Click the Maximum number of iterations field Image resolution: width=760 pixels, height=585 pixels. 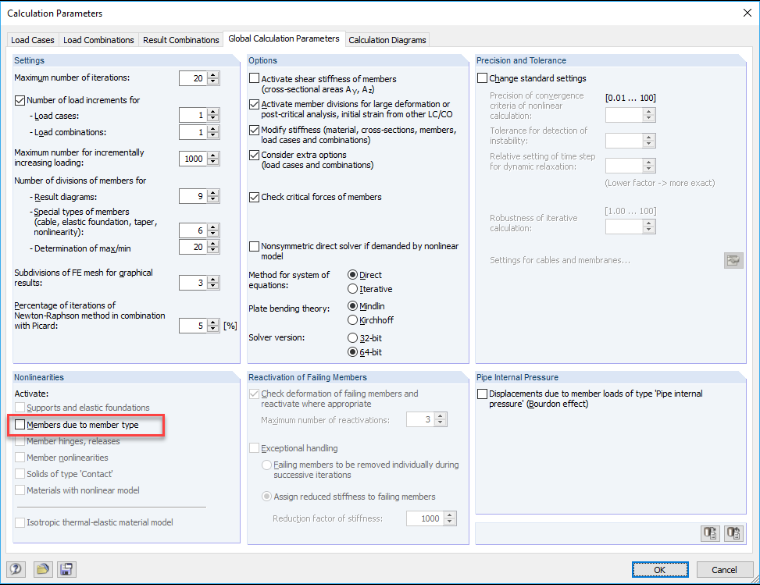193,78
